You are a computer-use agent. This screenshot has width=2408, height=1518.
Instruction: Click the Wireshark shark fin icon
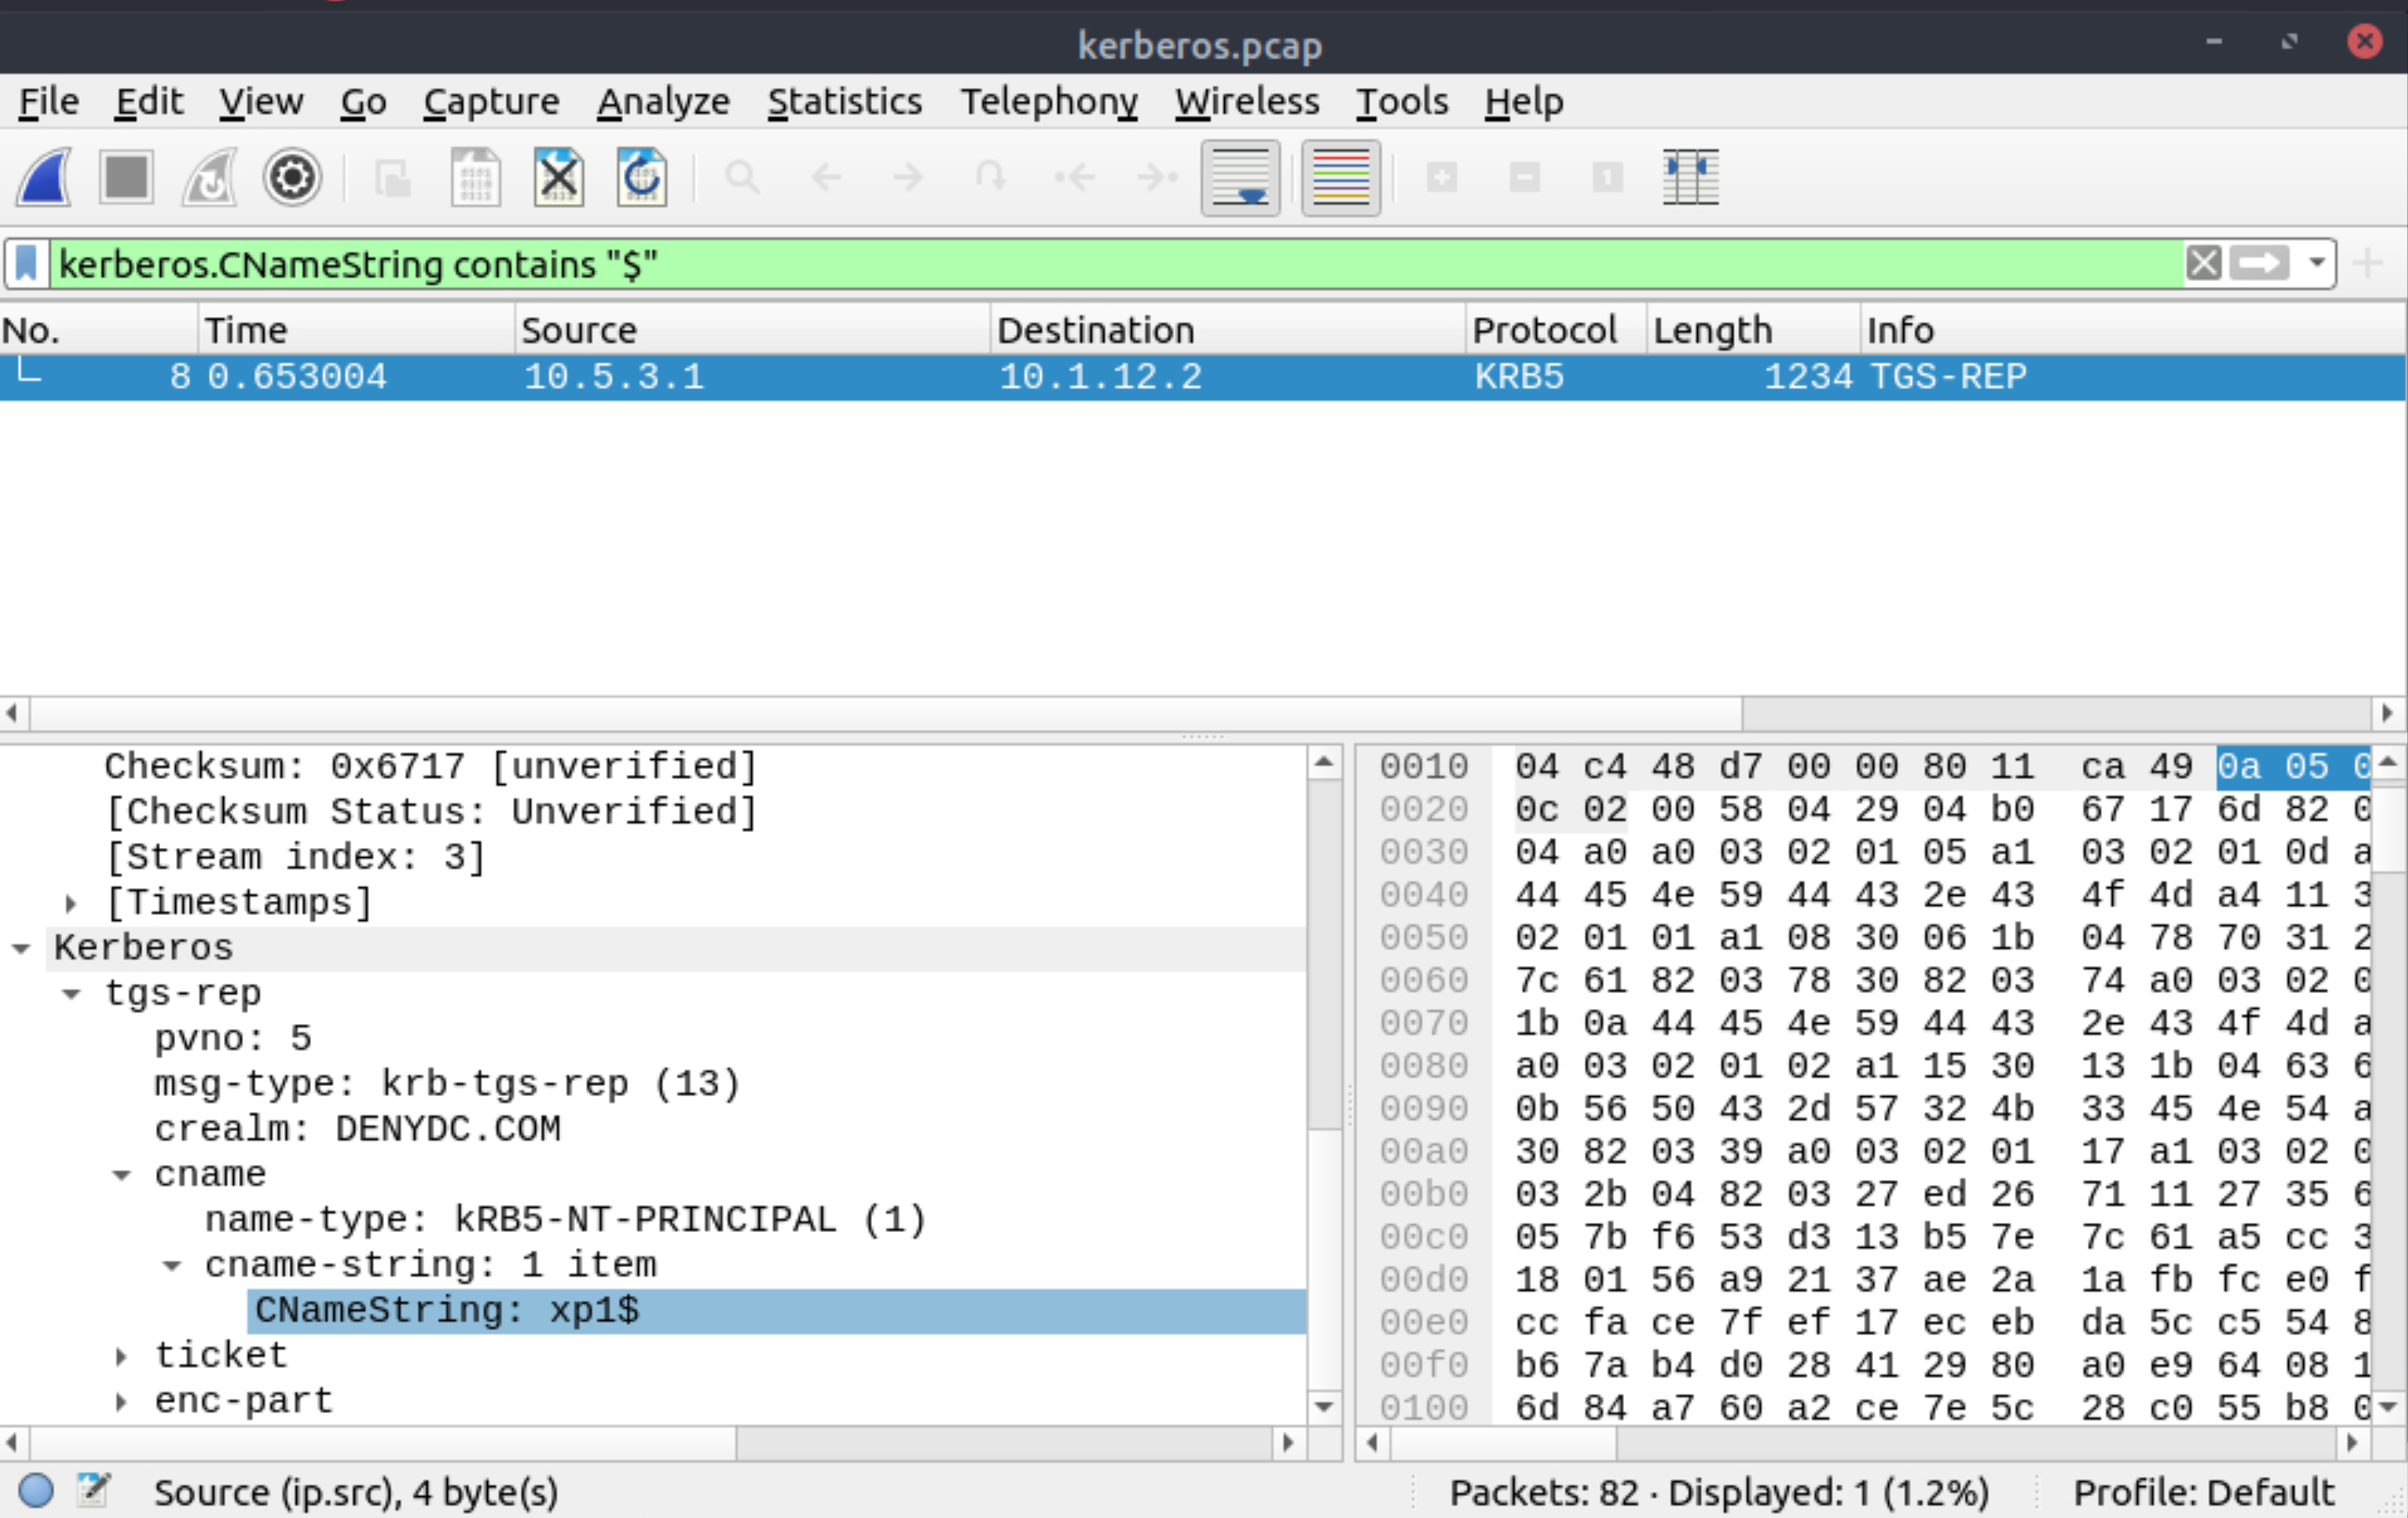(x=49, y=177)
